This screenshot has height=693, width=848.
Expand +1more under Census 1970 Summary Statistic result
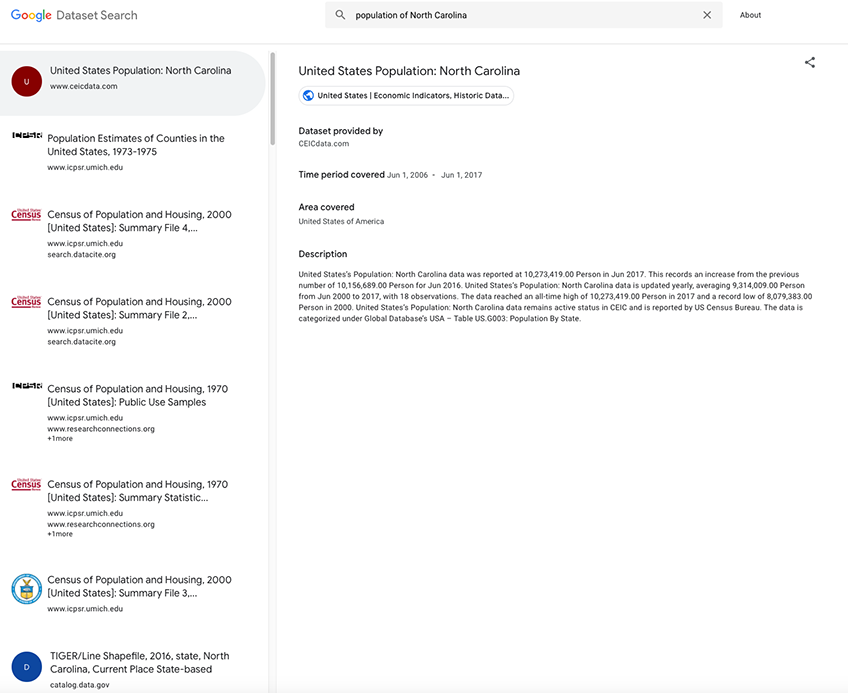point(58,533)
